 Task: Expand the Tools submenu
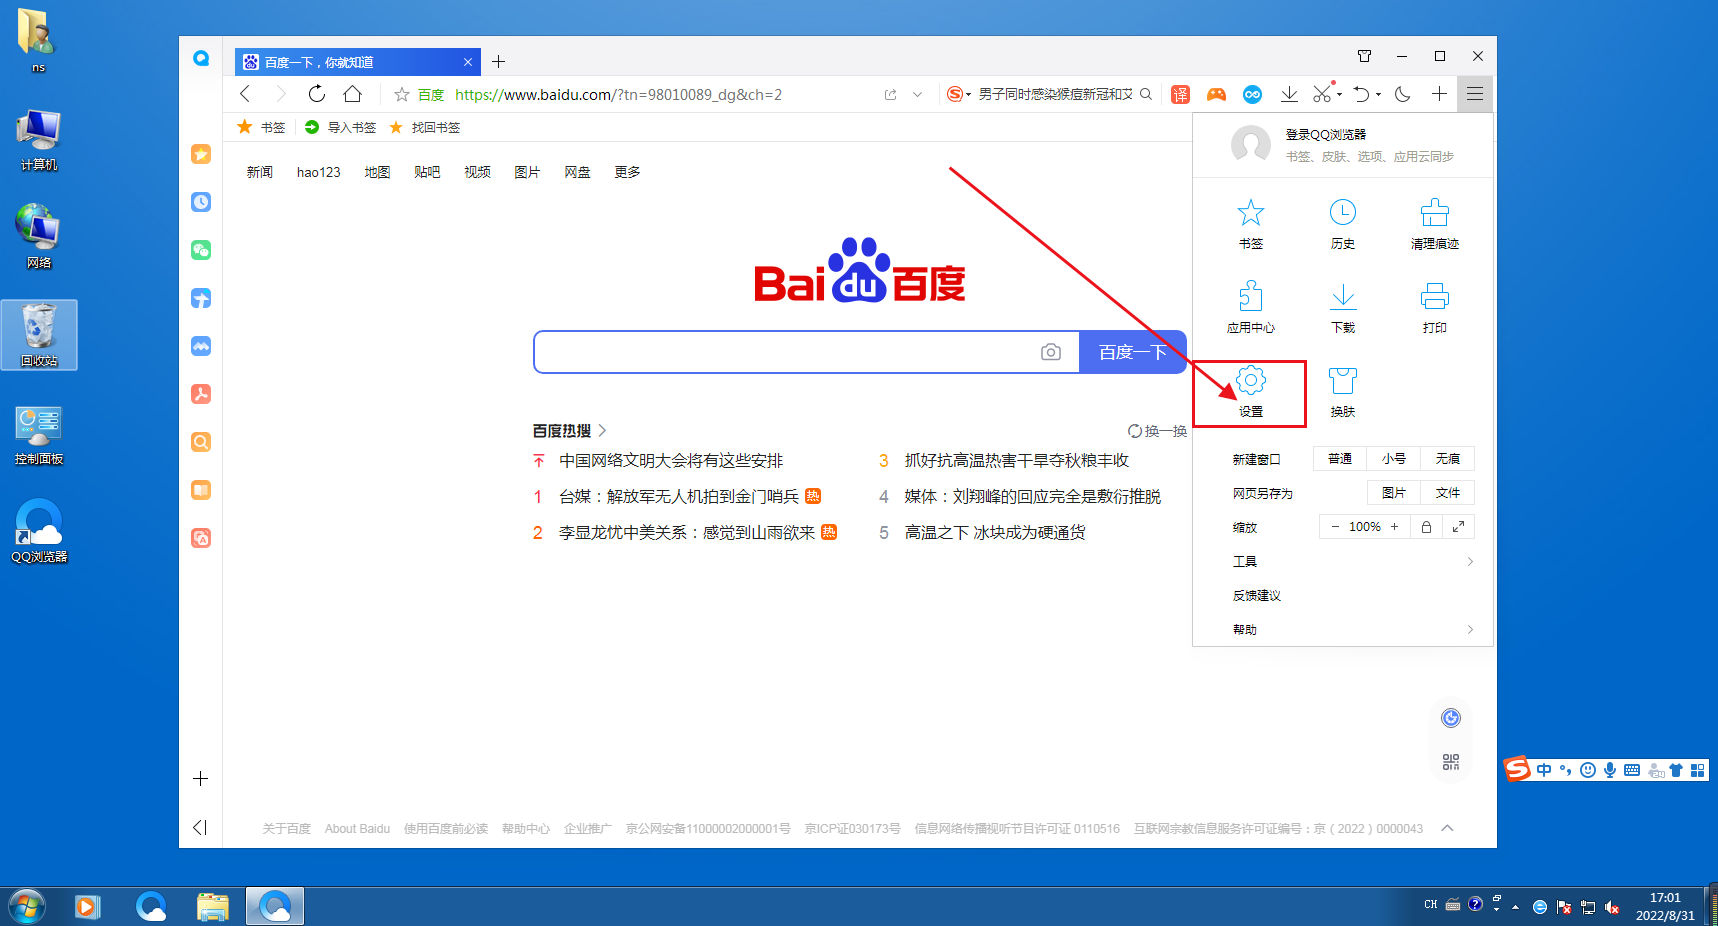point(1470,561)
